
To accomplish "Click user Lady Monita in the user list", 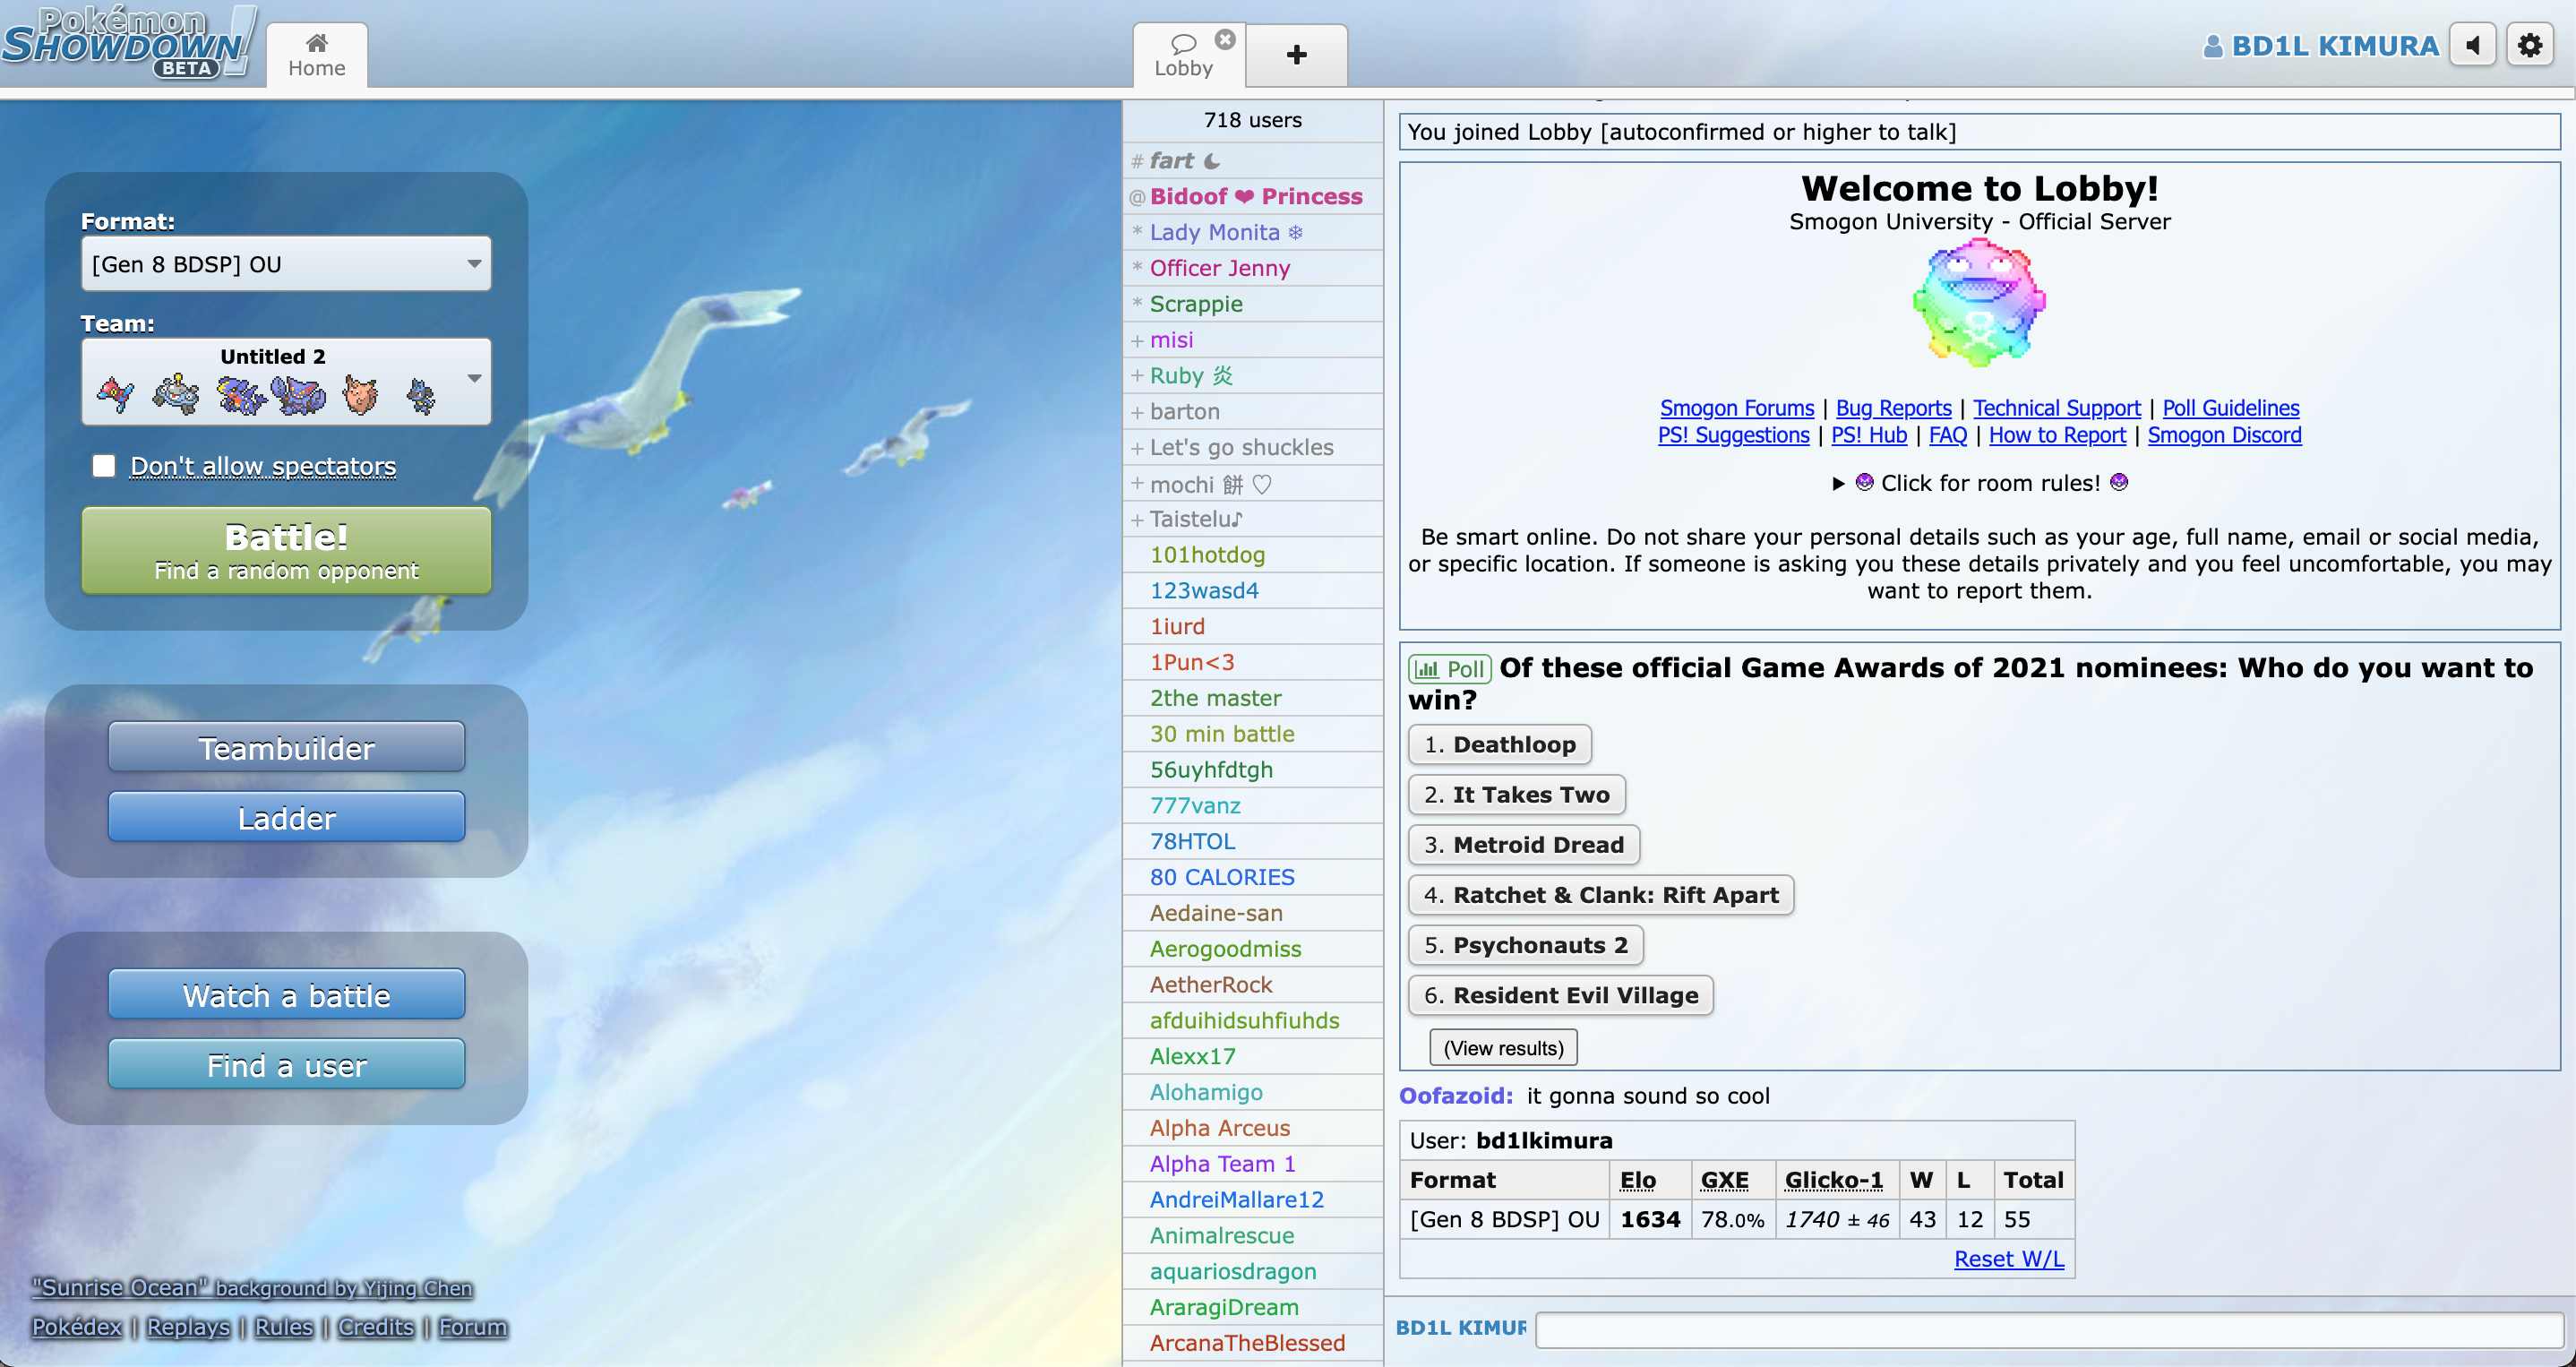I will point(1252,232).
